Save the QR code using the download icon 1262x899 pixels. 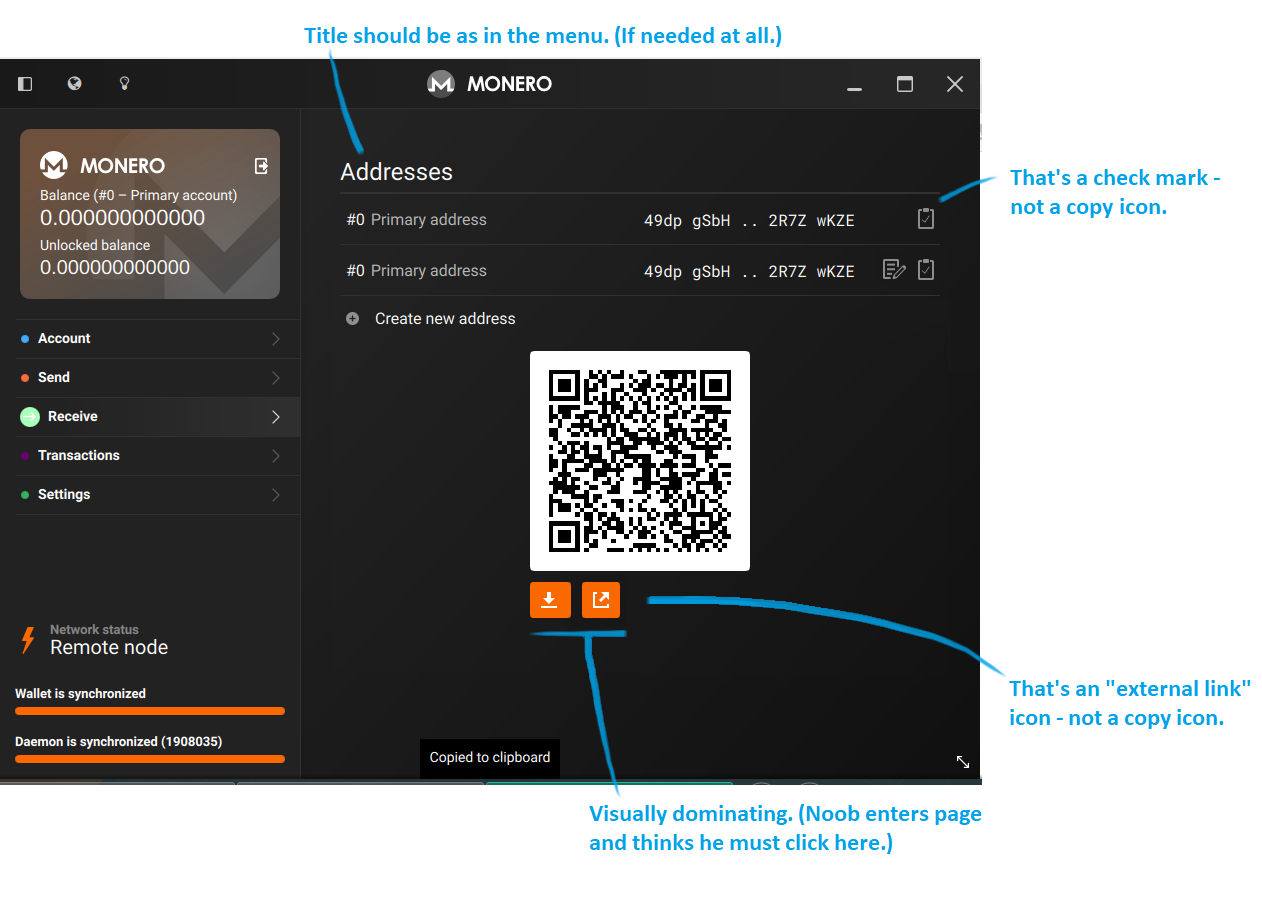(550, 599)
